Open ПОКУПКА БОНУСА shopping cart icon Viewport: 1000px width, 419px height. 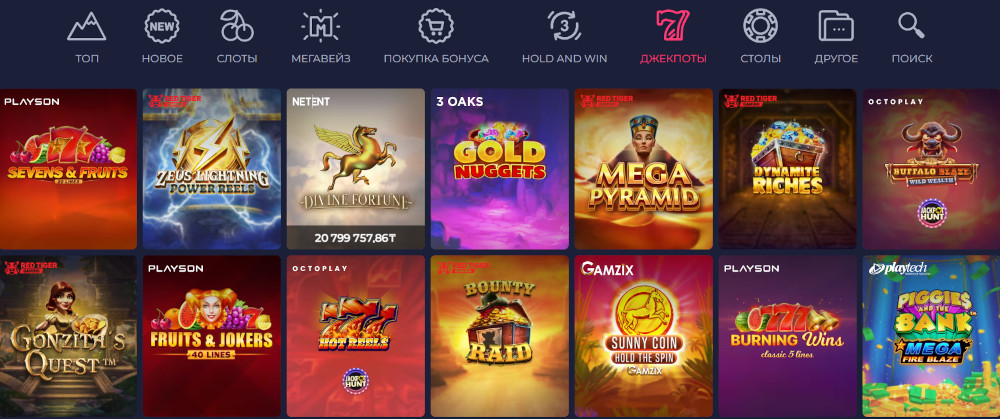pyautogui.click(x=436, y=27)
